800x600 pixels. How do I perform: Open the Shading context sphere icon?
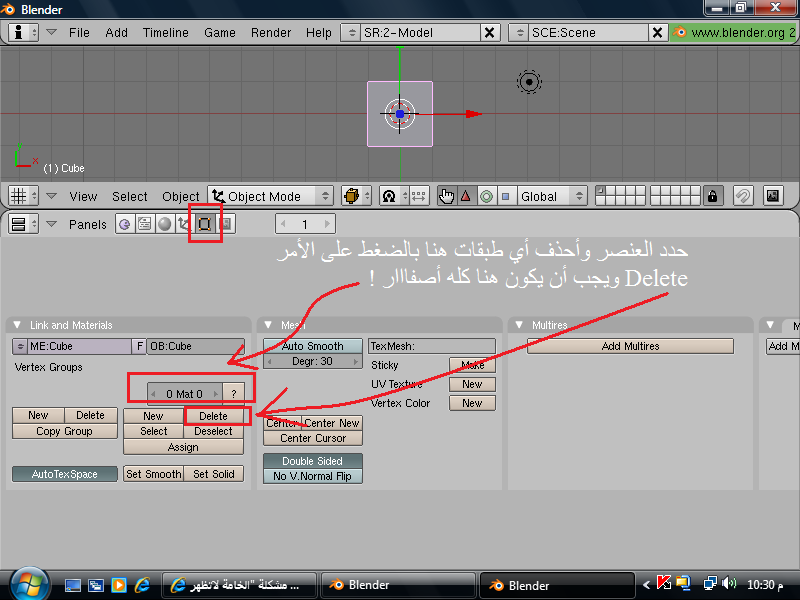[164, 224]
